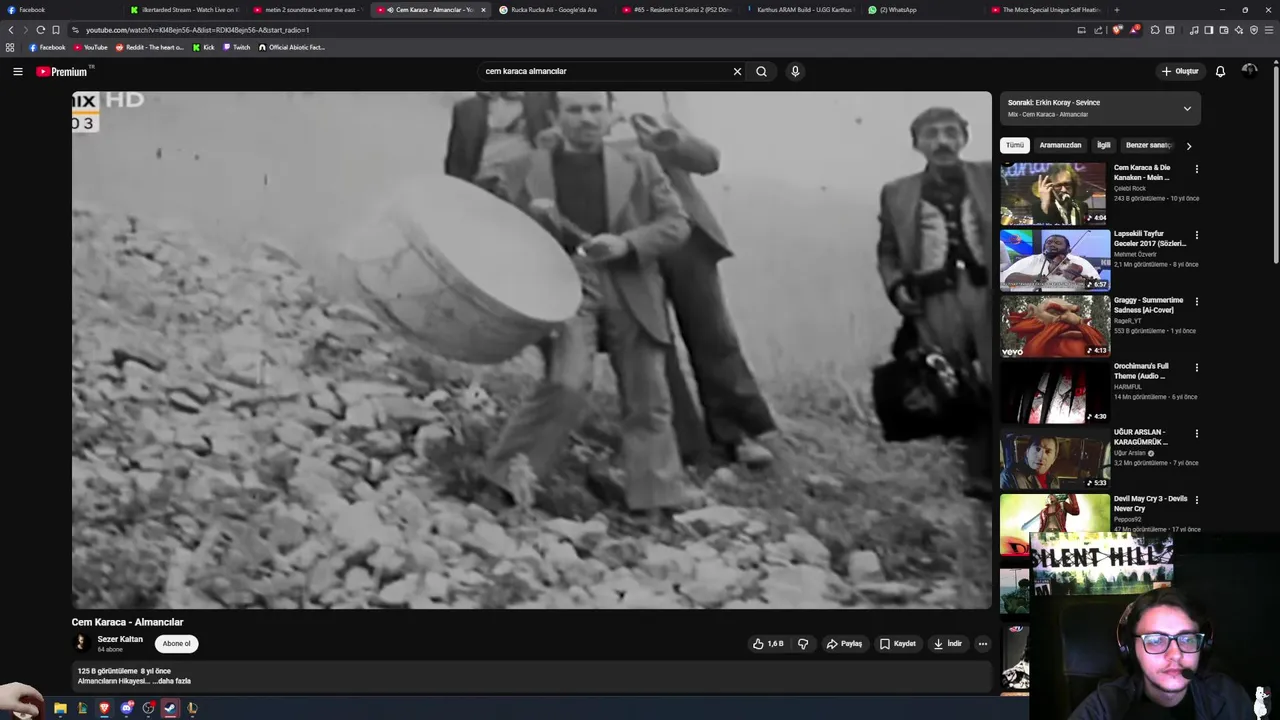This screenshot has height=720, width=1280.
Task: Open the Orochimaru's Full Theme thumbnail
Action: pyautogui.click(x=1055, y=392)
